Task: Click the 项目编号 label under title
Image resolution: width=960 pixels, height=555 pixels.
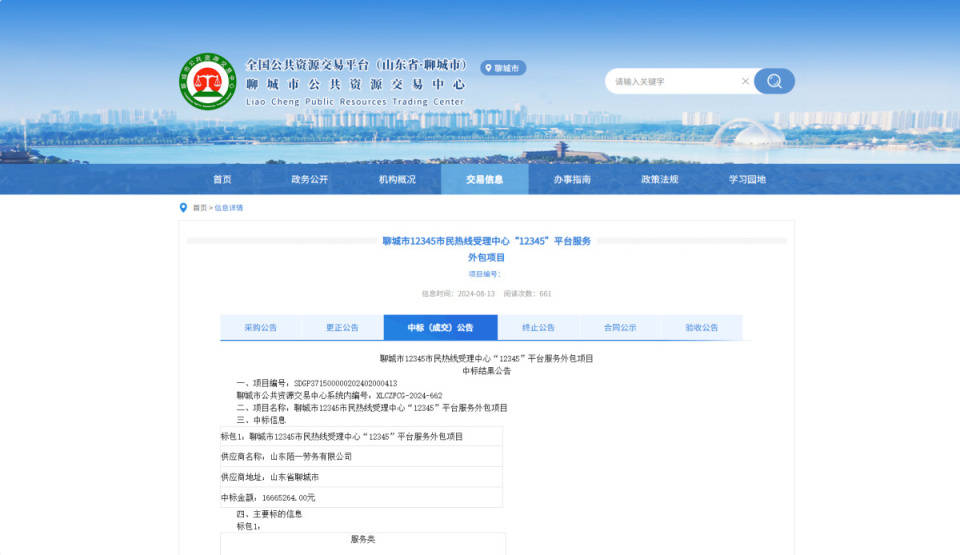Action: coord(484,274)
